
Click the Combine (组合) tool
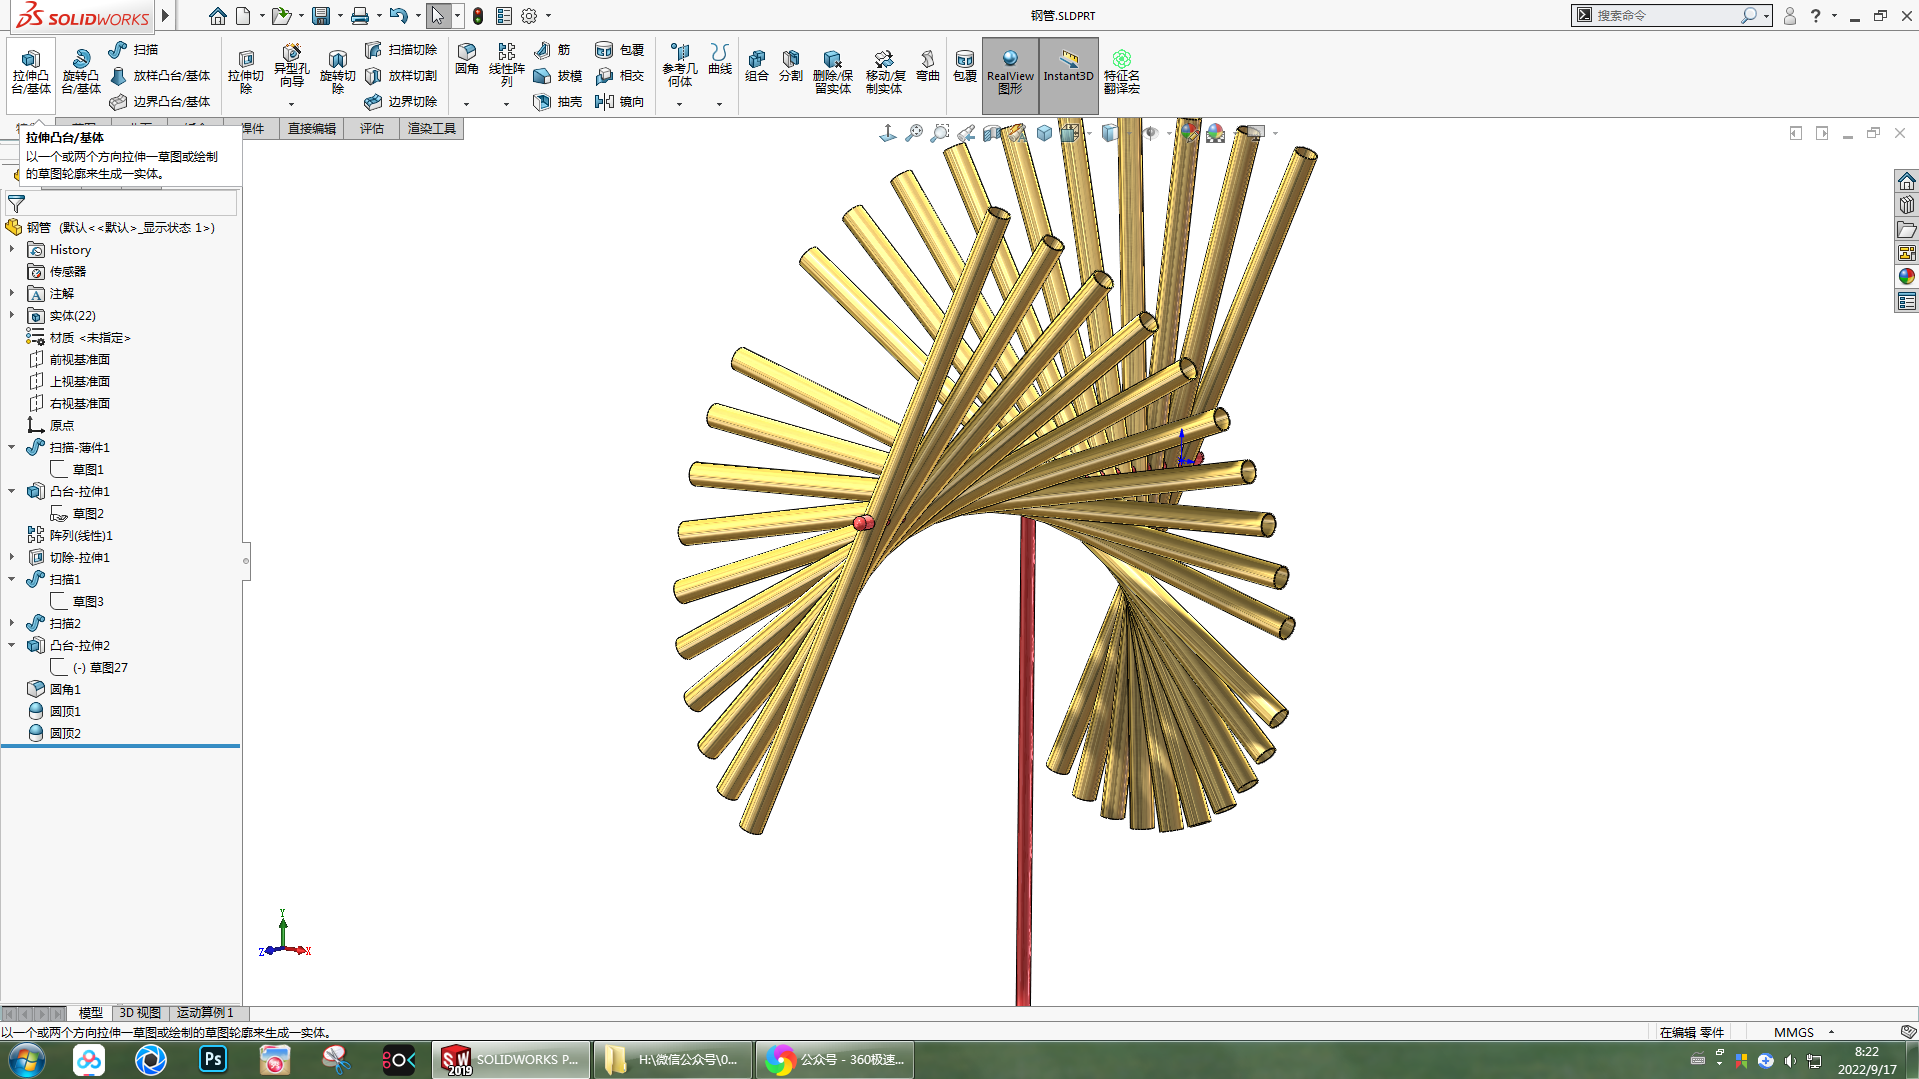click(757, 65)
